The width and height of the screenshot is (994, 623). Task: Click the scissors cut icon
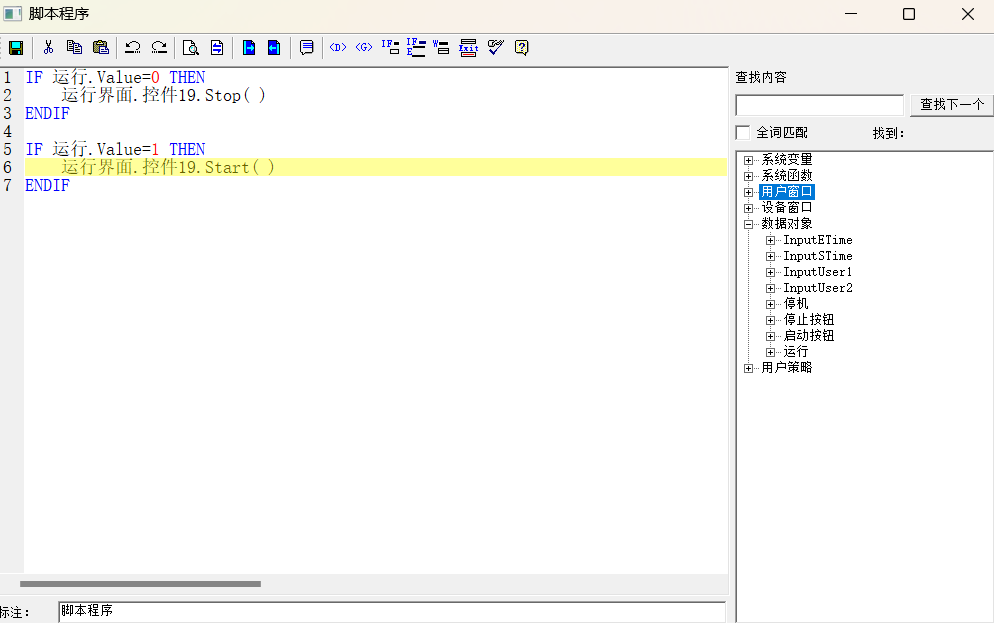pos(48,47)
